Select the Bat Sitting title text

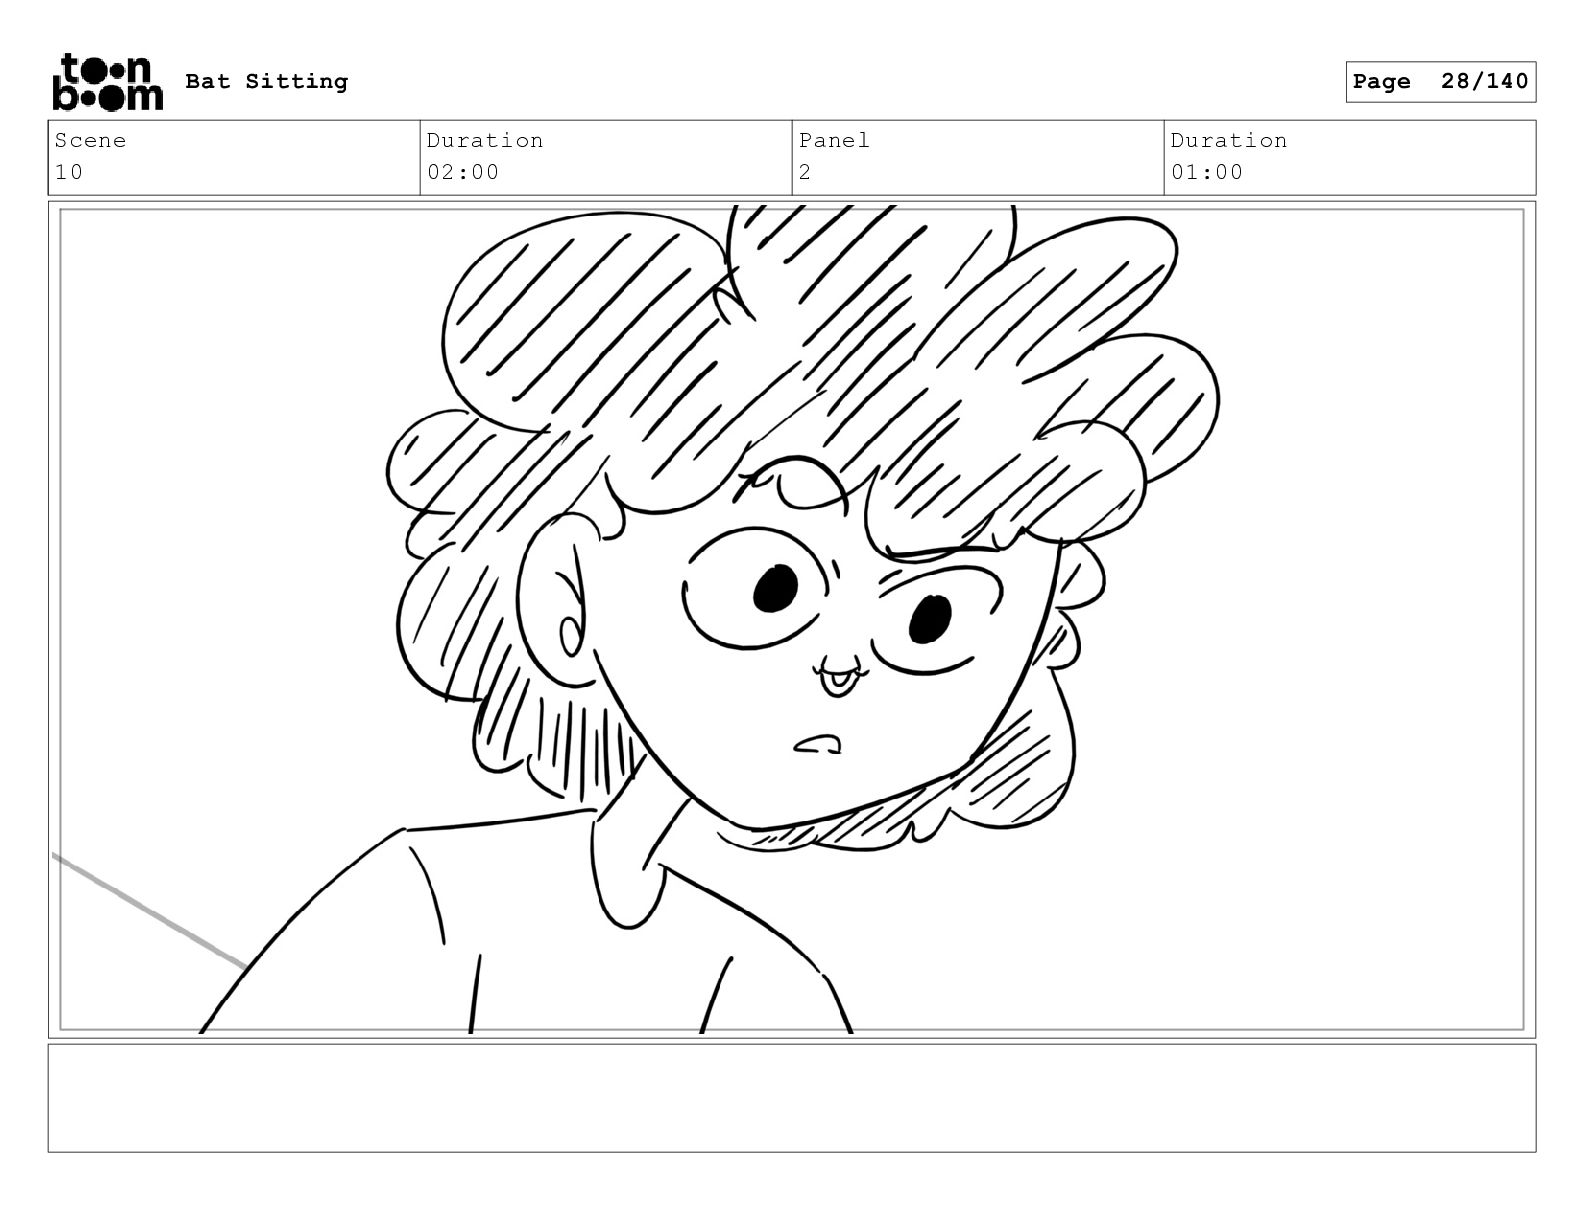[x=267, y=82]
